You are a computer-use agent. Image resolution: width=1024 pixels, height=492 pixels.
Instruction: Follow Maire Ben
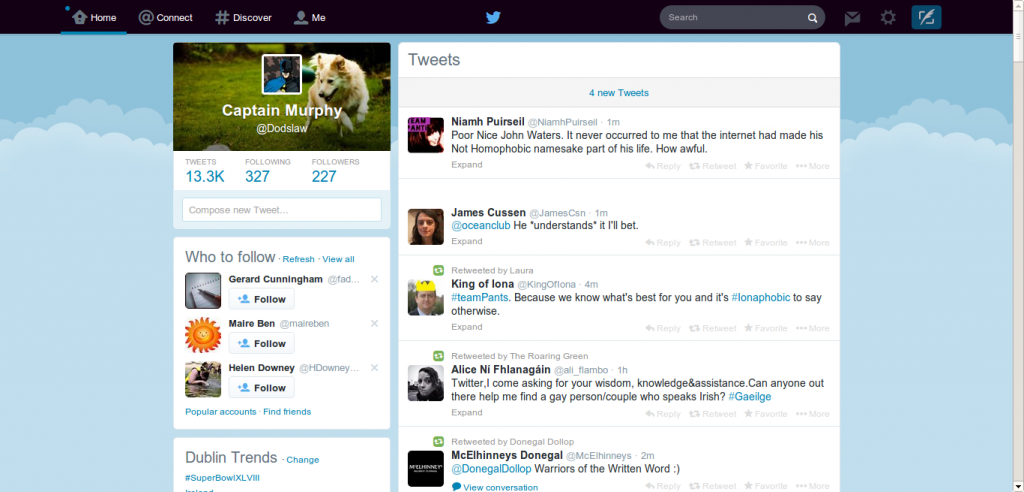coord(261,344)
